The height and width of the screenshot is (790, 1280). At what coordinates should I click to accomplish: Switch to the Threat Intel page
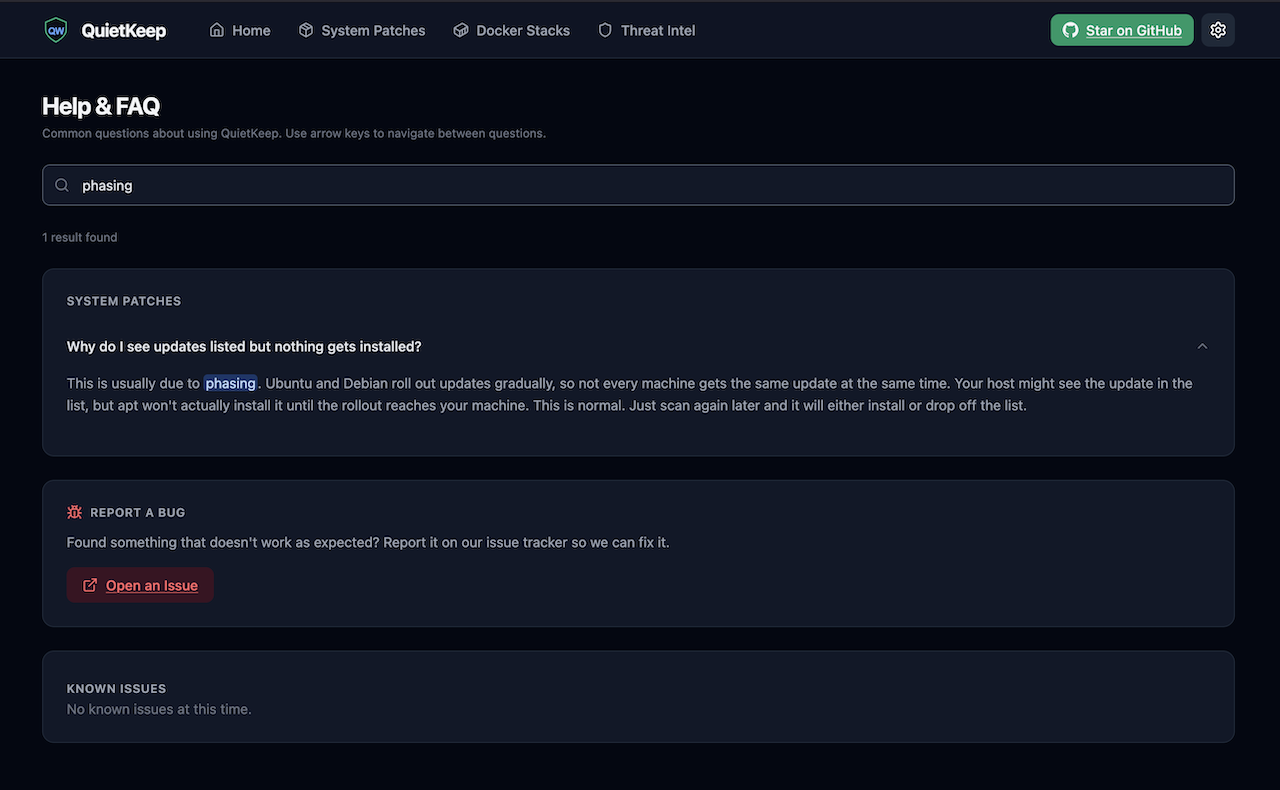pos(657,30)
